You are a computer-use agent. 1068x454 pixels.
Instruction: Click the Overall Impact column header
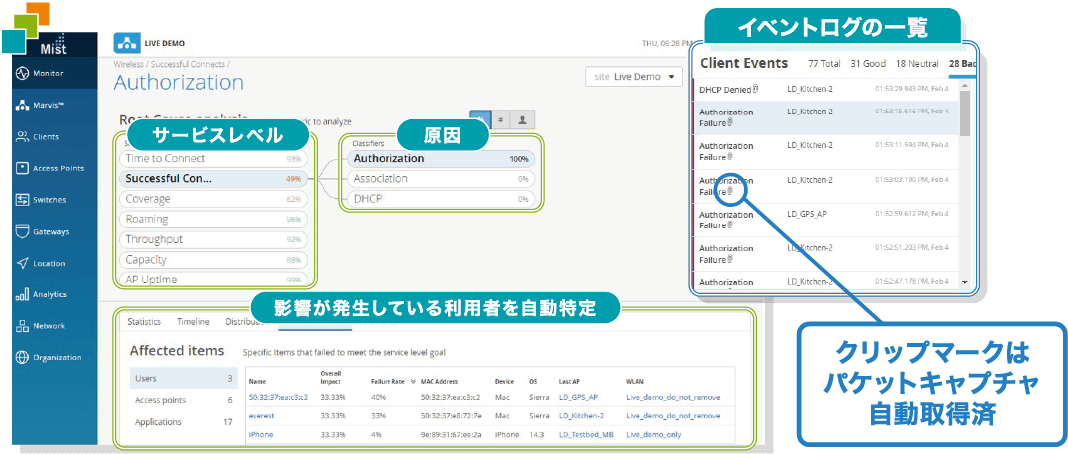point(331,378)
